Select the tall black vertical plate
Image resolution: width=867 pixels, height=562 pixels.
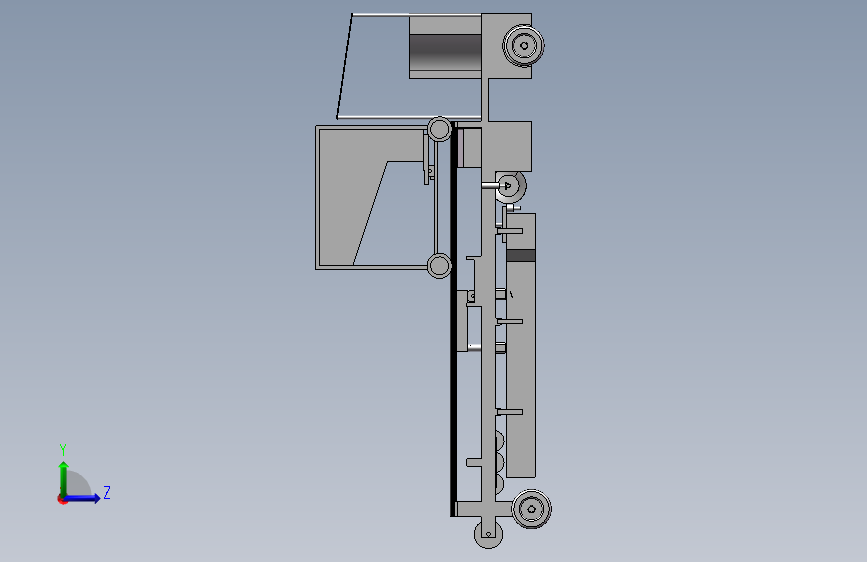453,319
